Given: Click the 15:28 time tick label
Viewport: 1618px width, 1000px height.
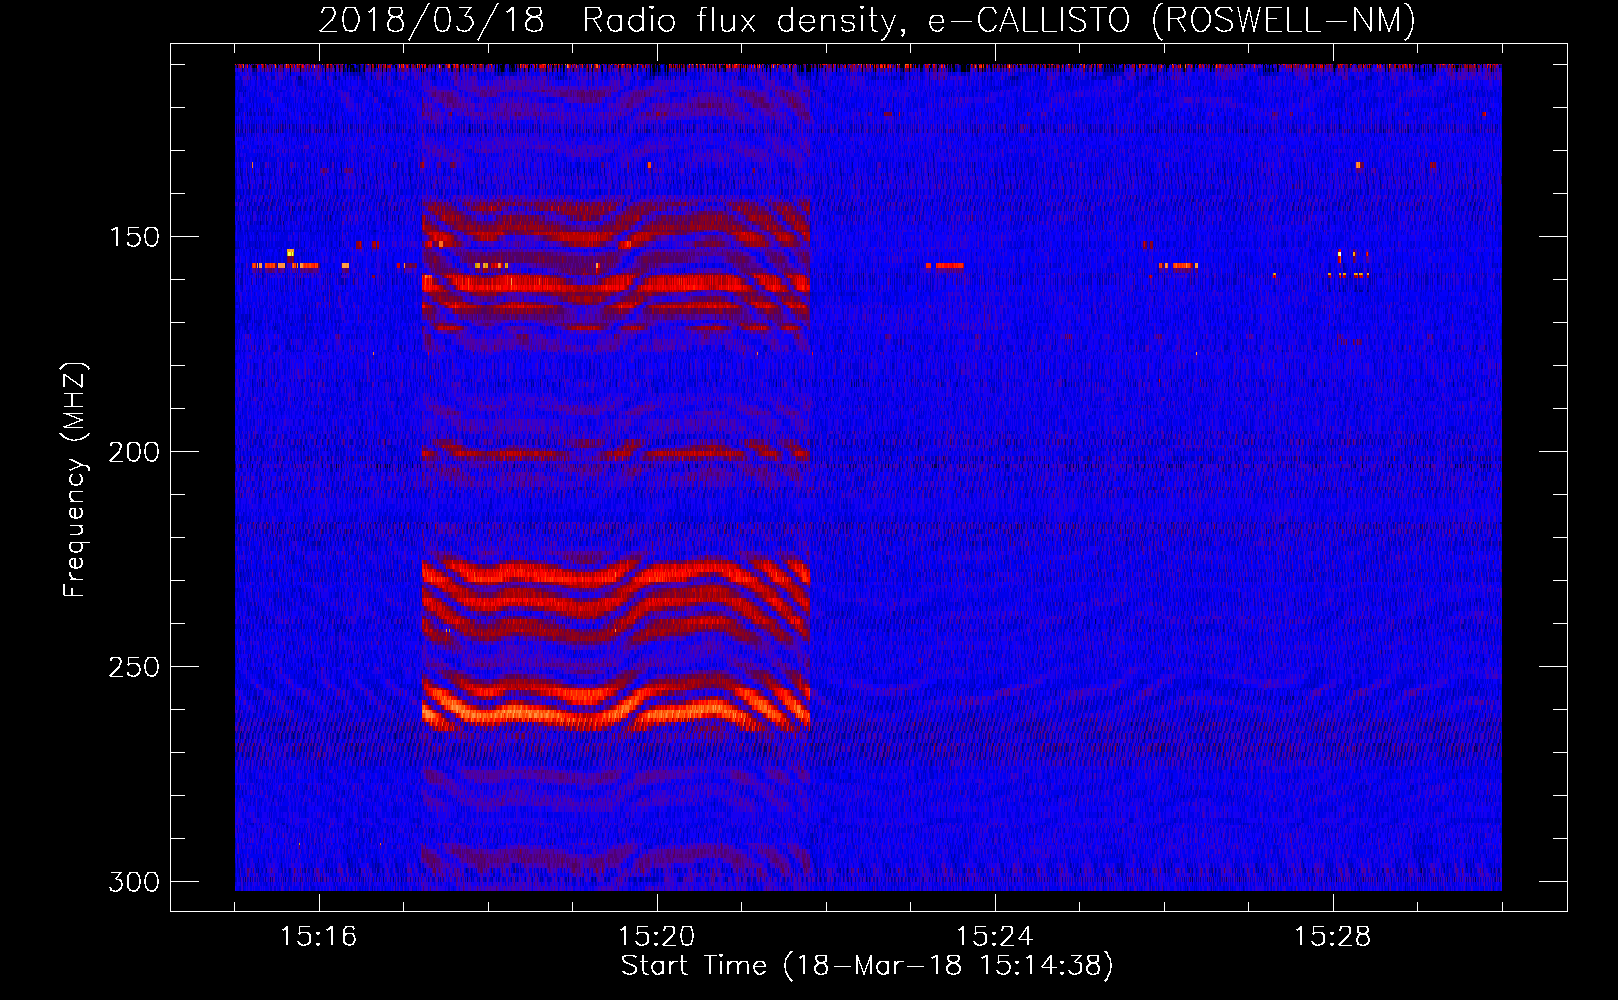Looking at the screenshot, I should point(1333,937).
